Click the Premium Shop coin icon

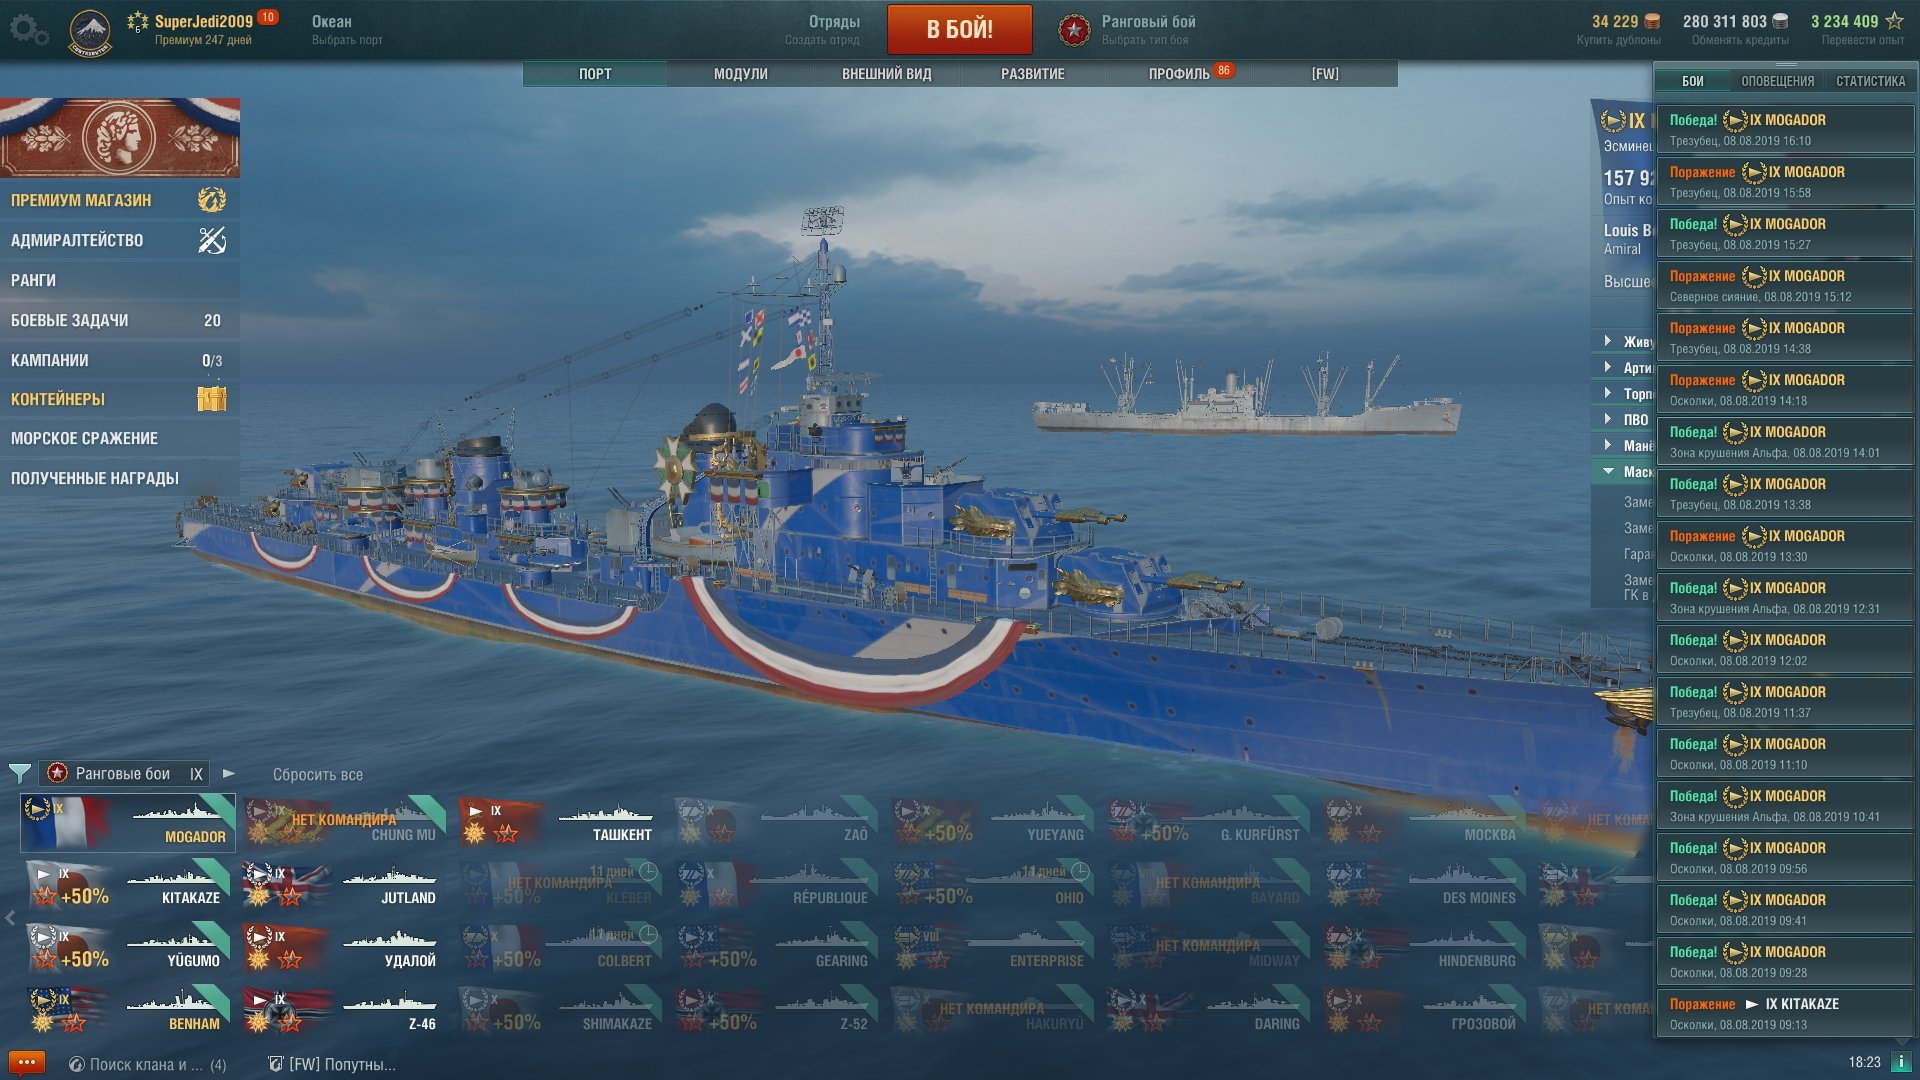[212, 200]
